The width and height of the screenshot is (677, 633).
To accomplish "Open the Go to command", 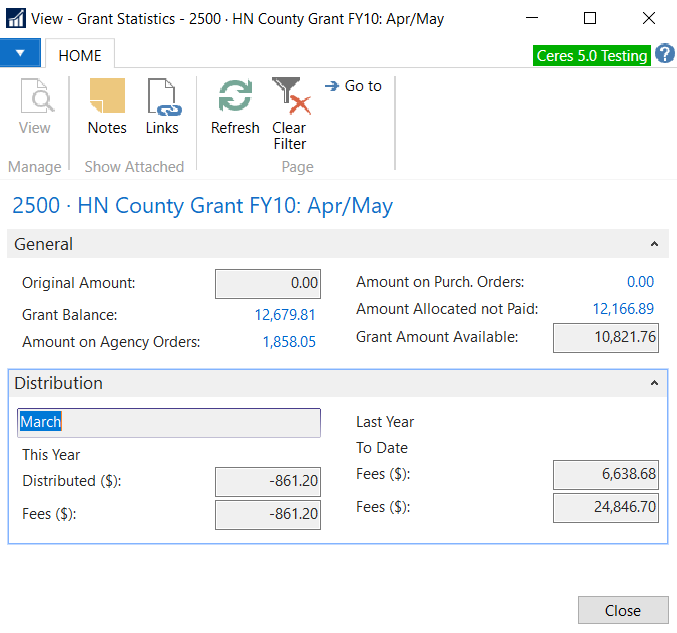I will coord(354,86).
